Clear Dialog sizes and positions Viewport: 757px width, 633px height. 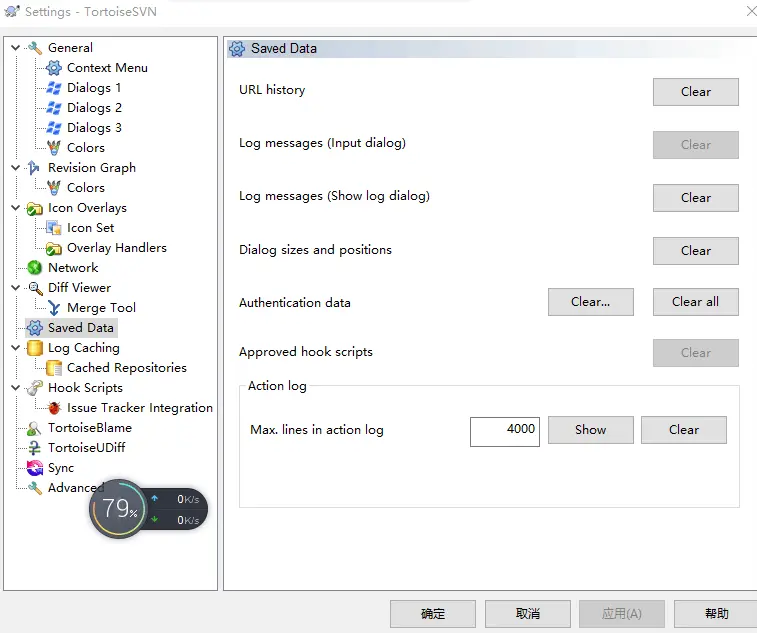[696, 251]
